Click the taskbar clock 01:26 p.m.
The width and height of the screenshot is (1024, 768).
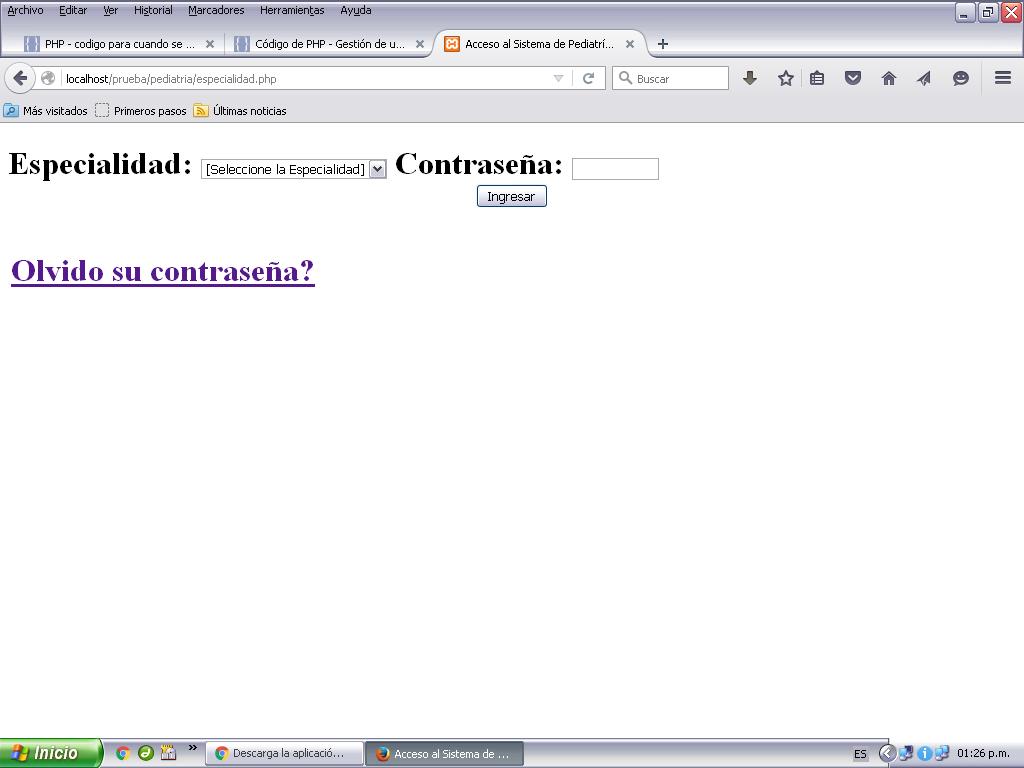point(983,753)
